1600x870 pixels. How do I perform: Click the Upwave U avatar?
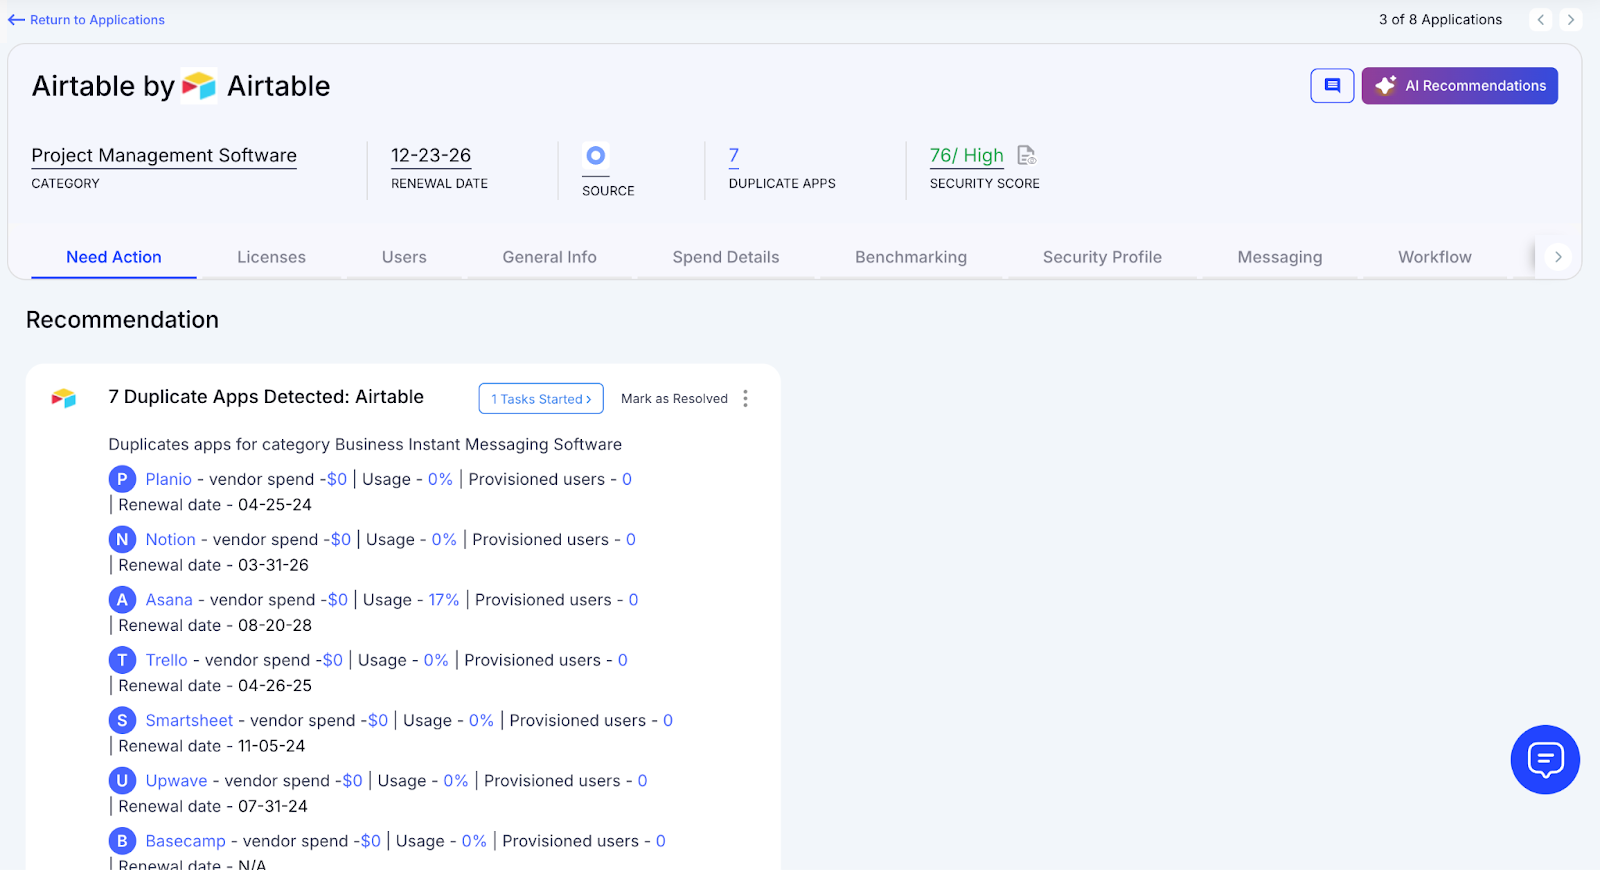pyautogui.click(x=122, y=780)
